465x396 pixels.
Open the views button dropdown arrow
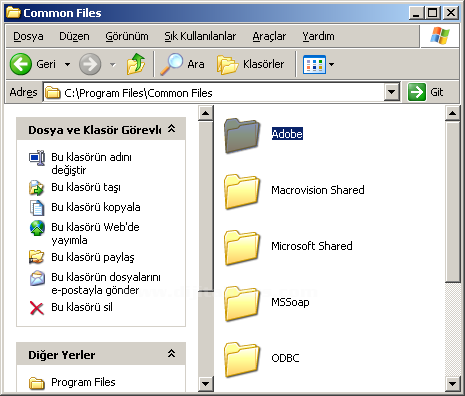pos(331,64)
